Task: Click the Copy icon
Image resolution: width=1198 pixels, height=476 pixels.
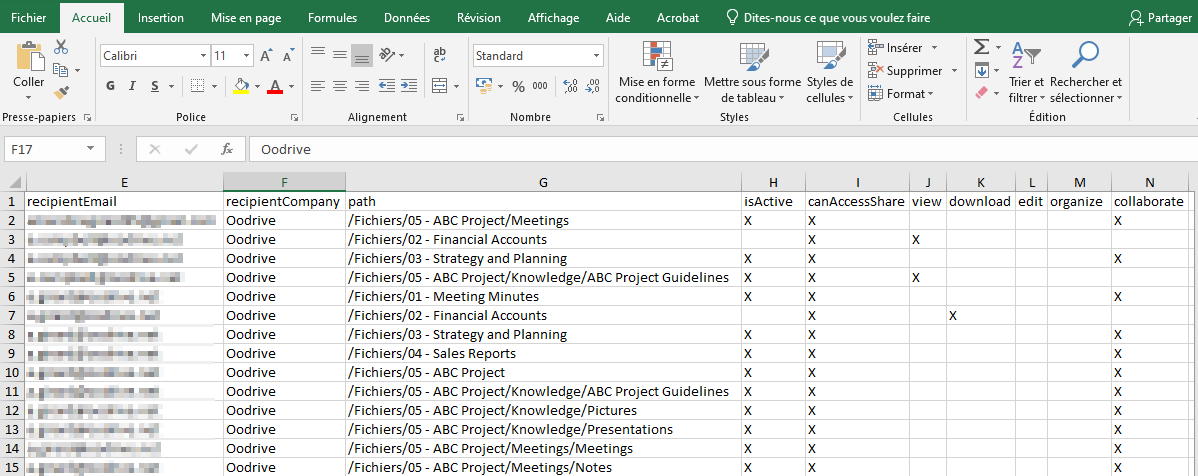Action: coord(61,70)
